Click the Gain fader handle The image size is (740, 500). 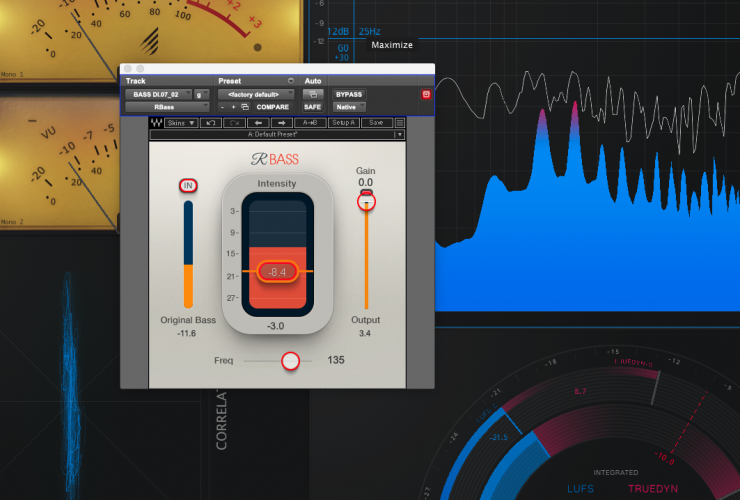coord(366,202)
